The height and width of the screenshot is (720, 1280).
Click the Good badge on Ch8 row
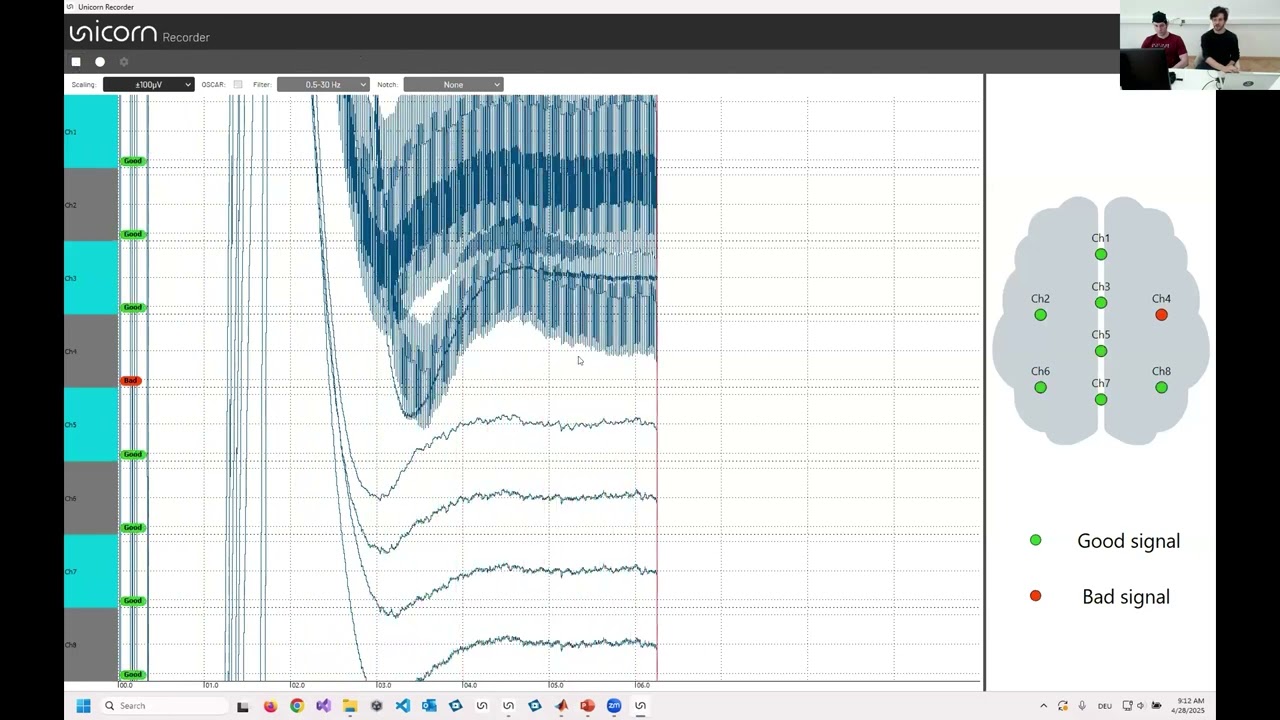pos(132,674)
